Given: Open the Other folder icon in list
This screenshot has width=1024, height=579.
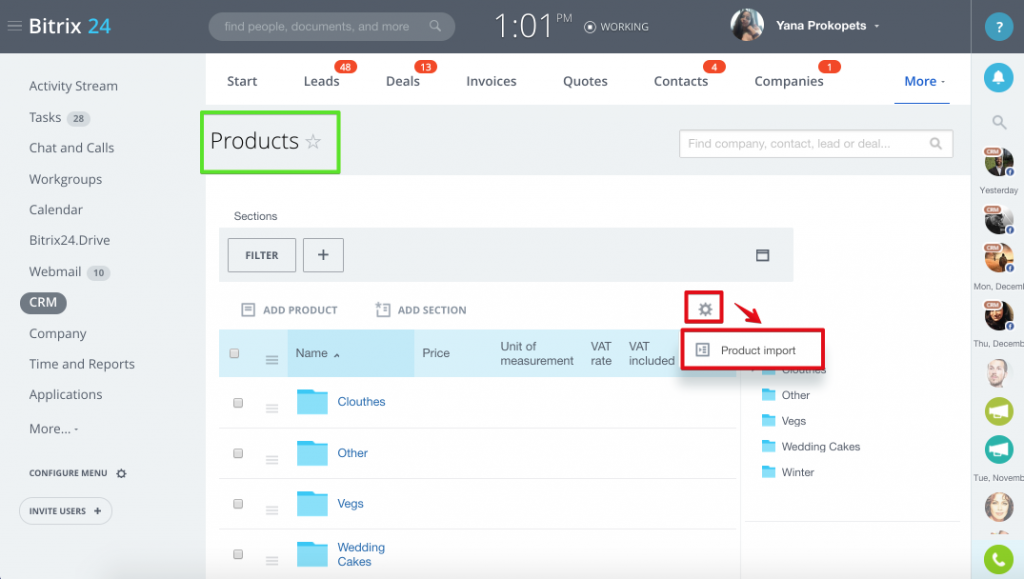Looking at the screenshot, I should coord(312,452).
